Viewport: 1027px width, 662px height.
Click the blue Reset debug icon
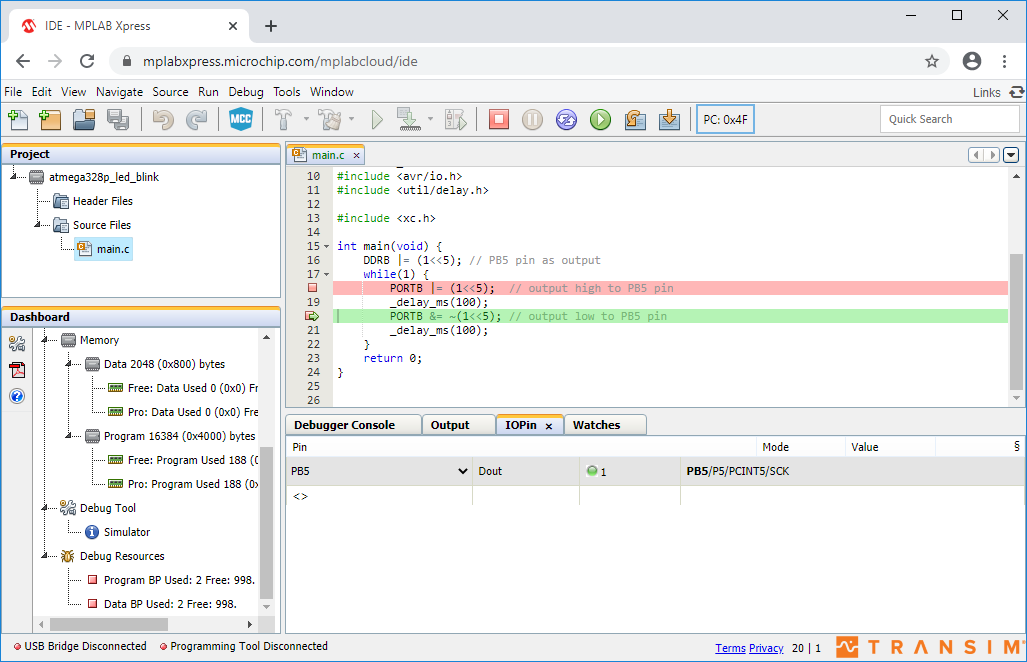click(x=566, y=120)
